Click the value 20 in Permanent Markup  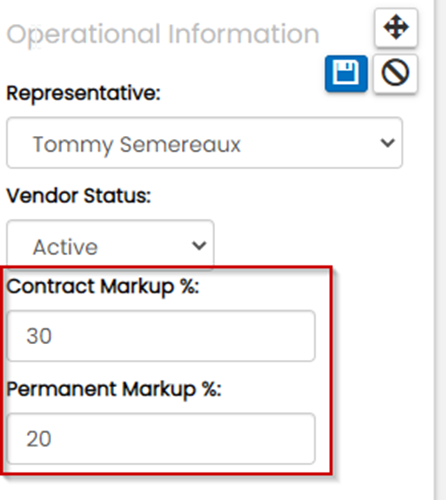point(39,439)
